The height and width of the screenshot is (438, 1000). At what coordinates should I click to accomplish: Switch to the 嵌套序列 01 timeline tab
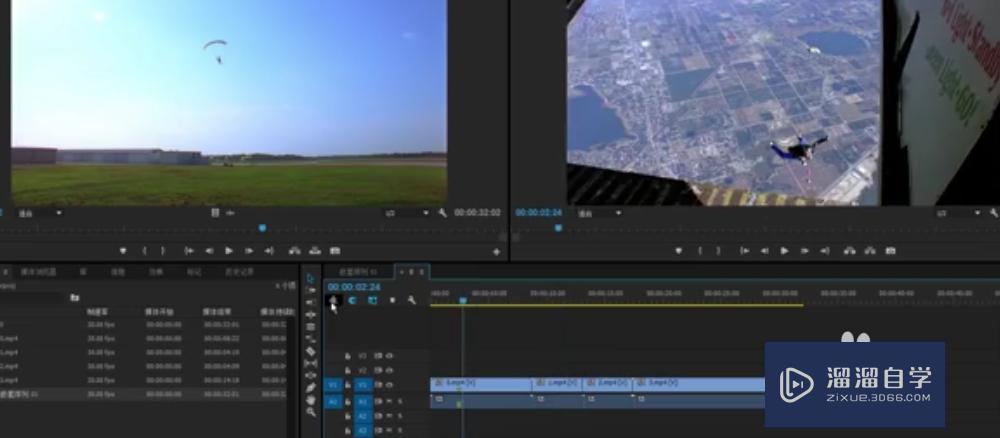click(x=358, y=272)
